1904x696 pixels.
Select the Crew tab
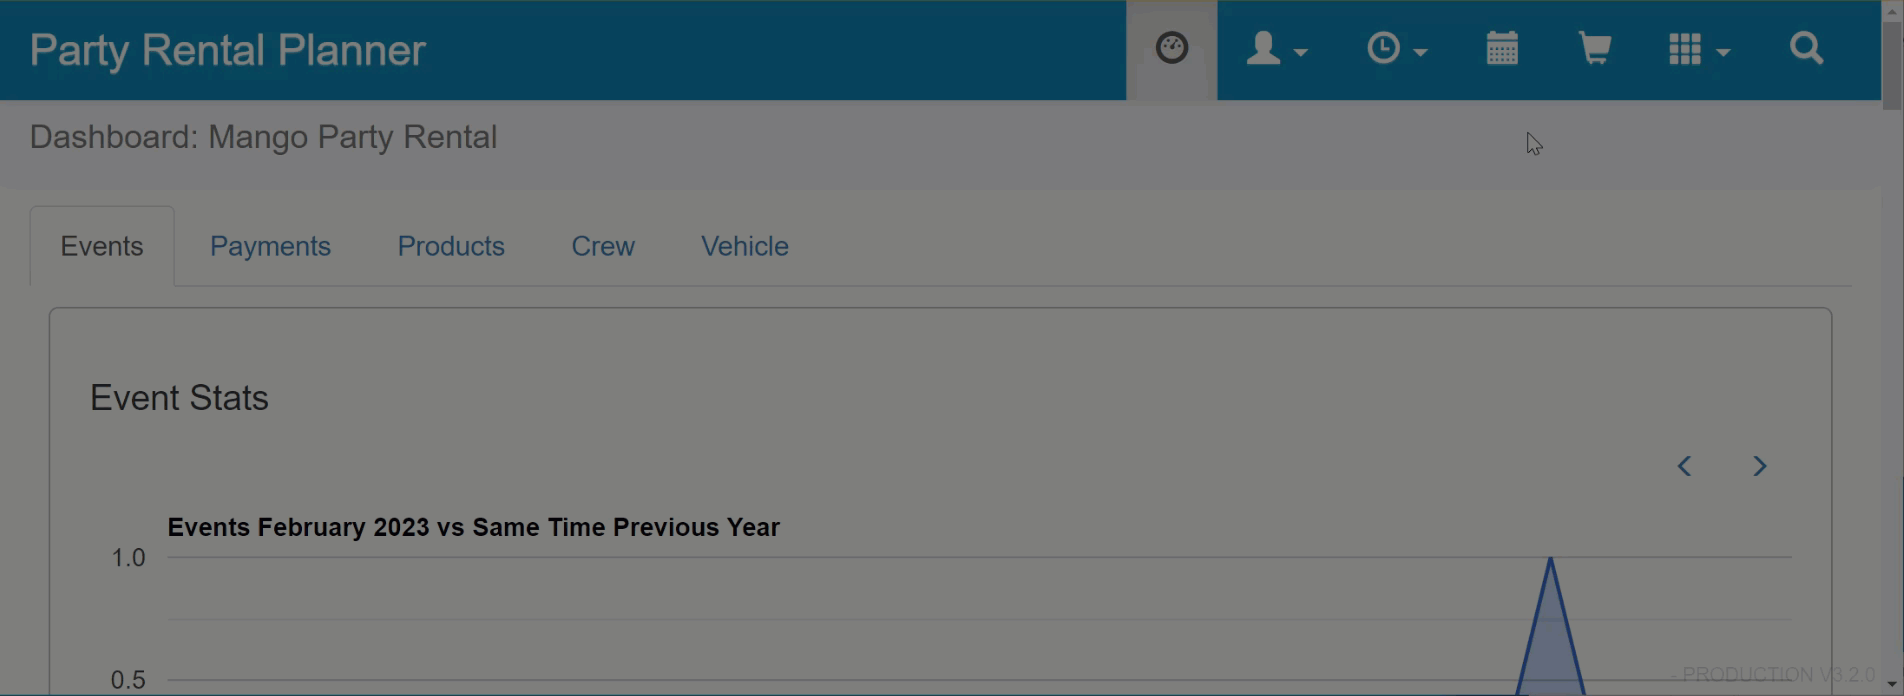pos(603,246)
